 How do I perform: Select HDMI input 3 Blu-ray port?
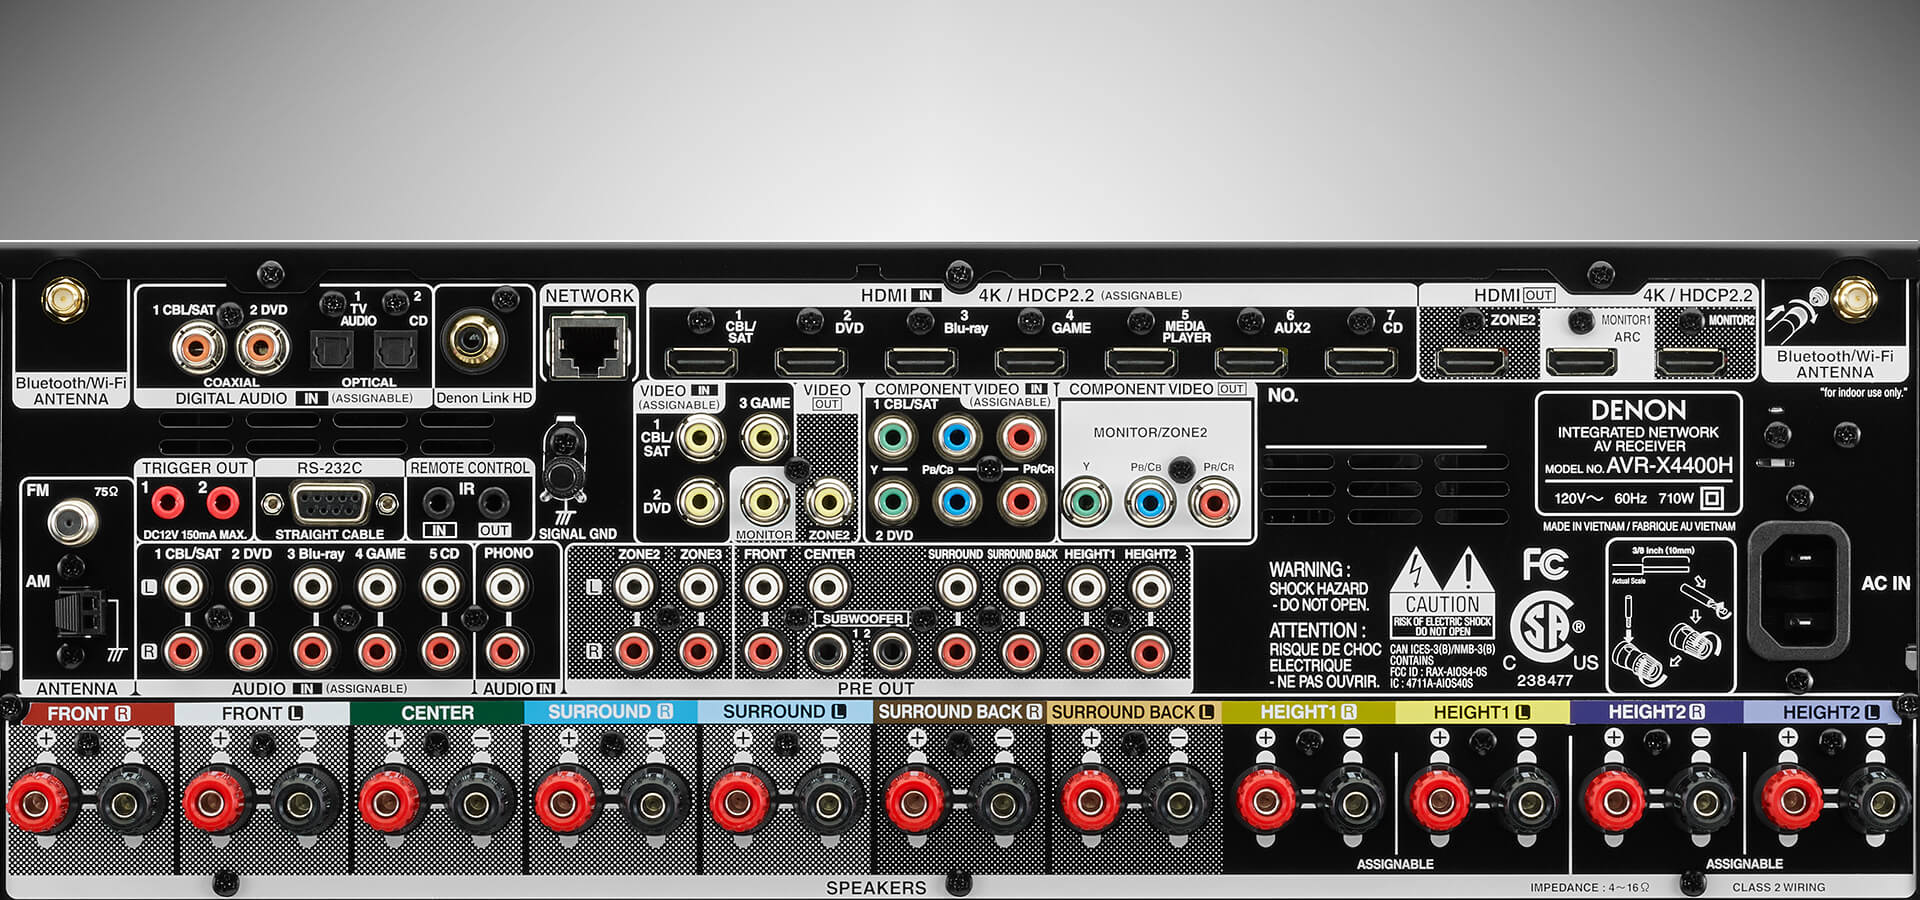point(921,360)
